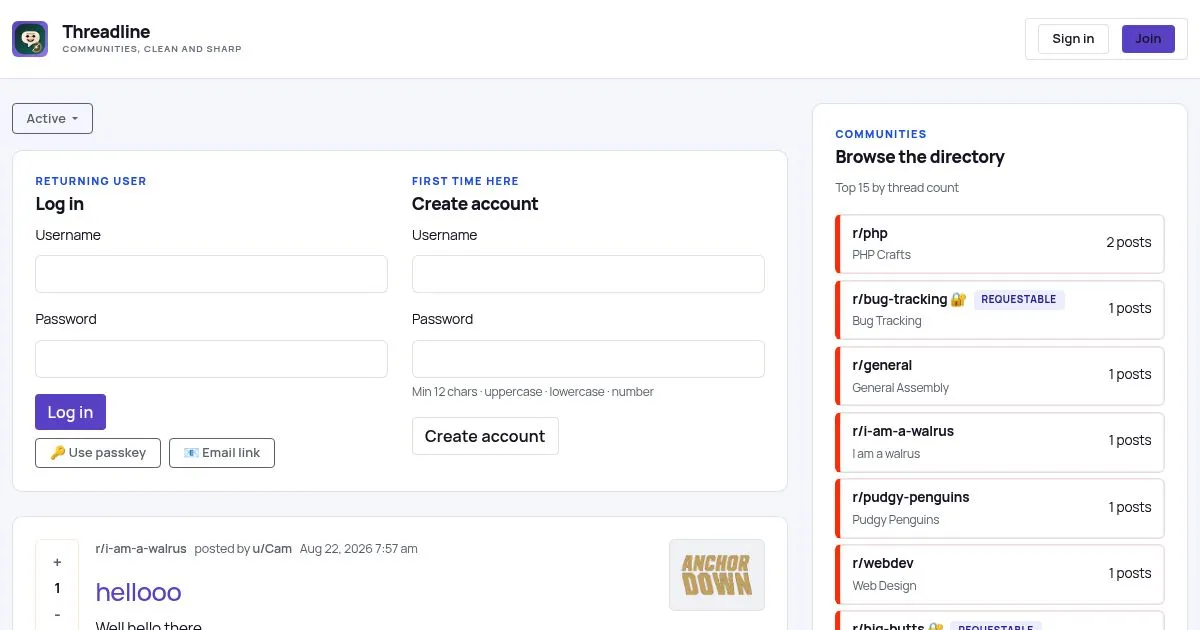Visit the u/Cam user profile
1200x630 pixels.
[x=272, y=549]
